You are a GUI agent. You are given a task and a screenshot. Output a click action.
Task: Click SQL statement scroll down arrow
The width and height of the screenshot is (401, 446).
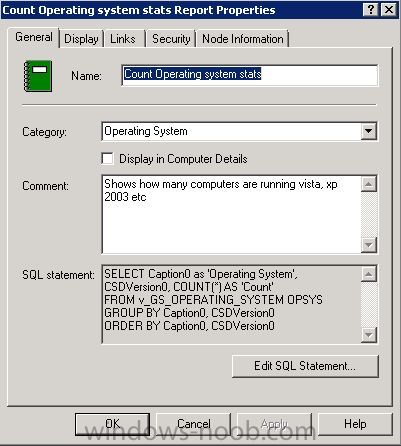tap(369, 334)
